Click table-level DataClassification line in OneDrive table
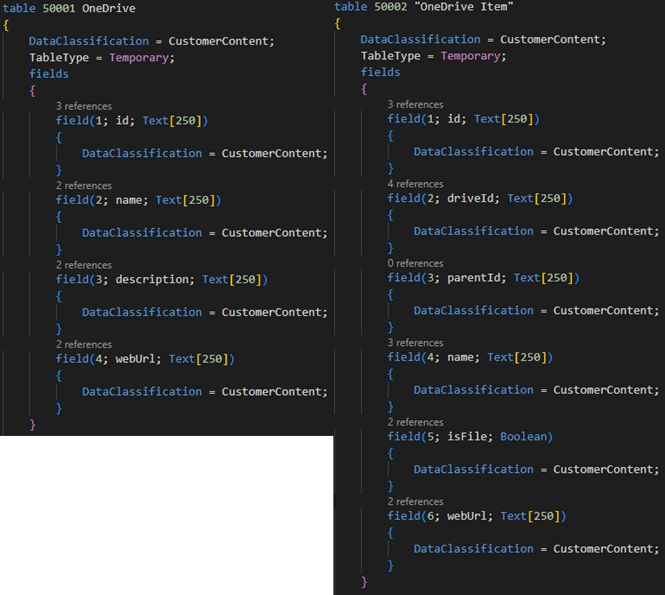 tap(152, 41)
